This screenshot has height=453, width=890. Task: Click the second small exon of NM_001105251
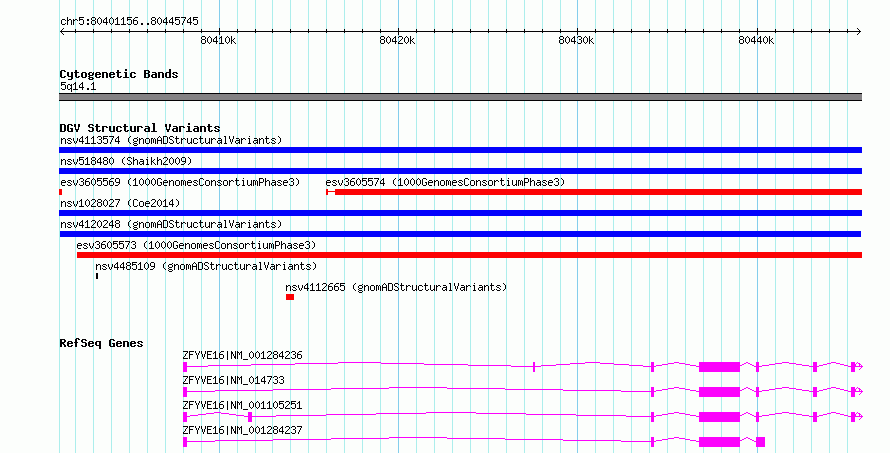(x=250, y=417)
